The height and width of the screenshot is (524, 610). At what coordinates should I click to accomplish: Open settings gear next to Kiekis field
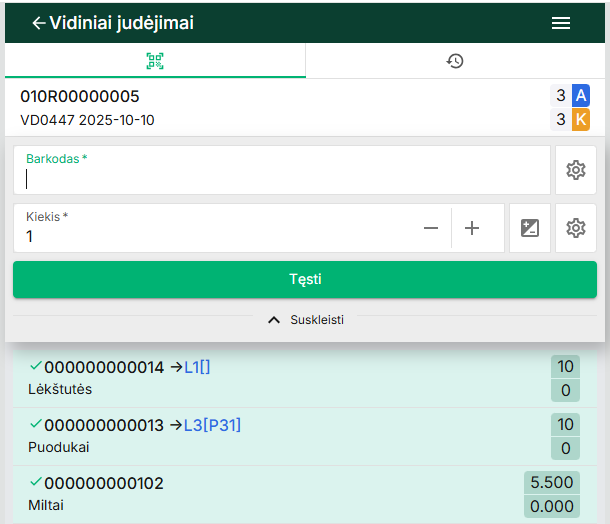[575, 228]
